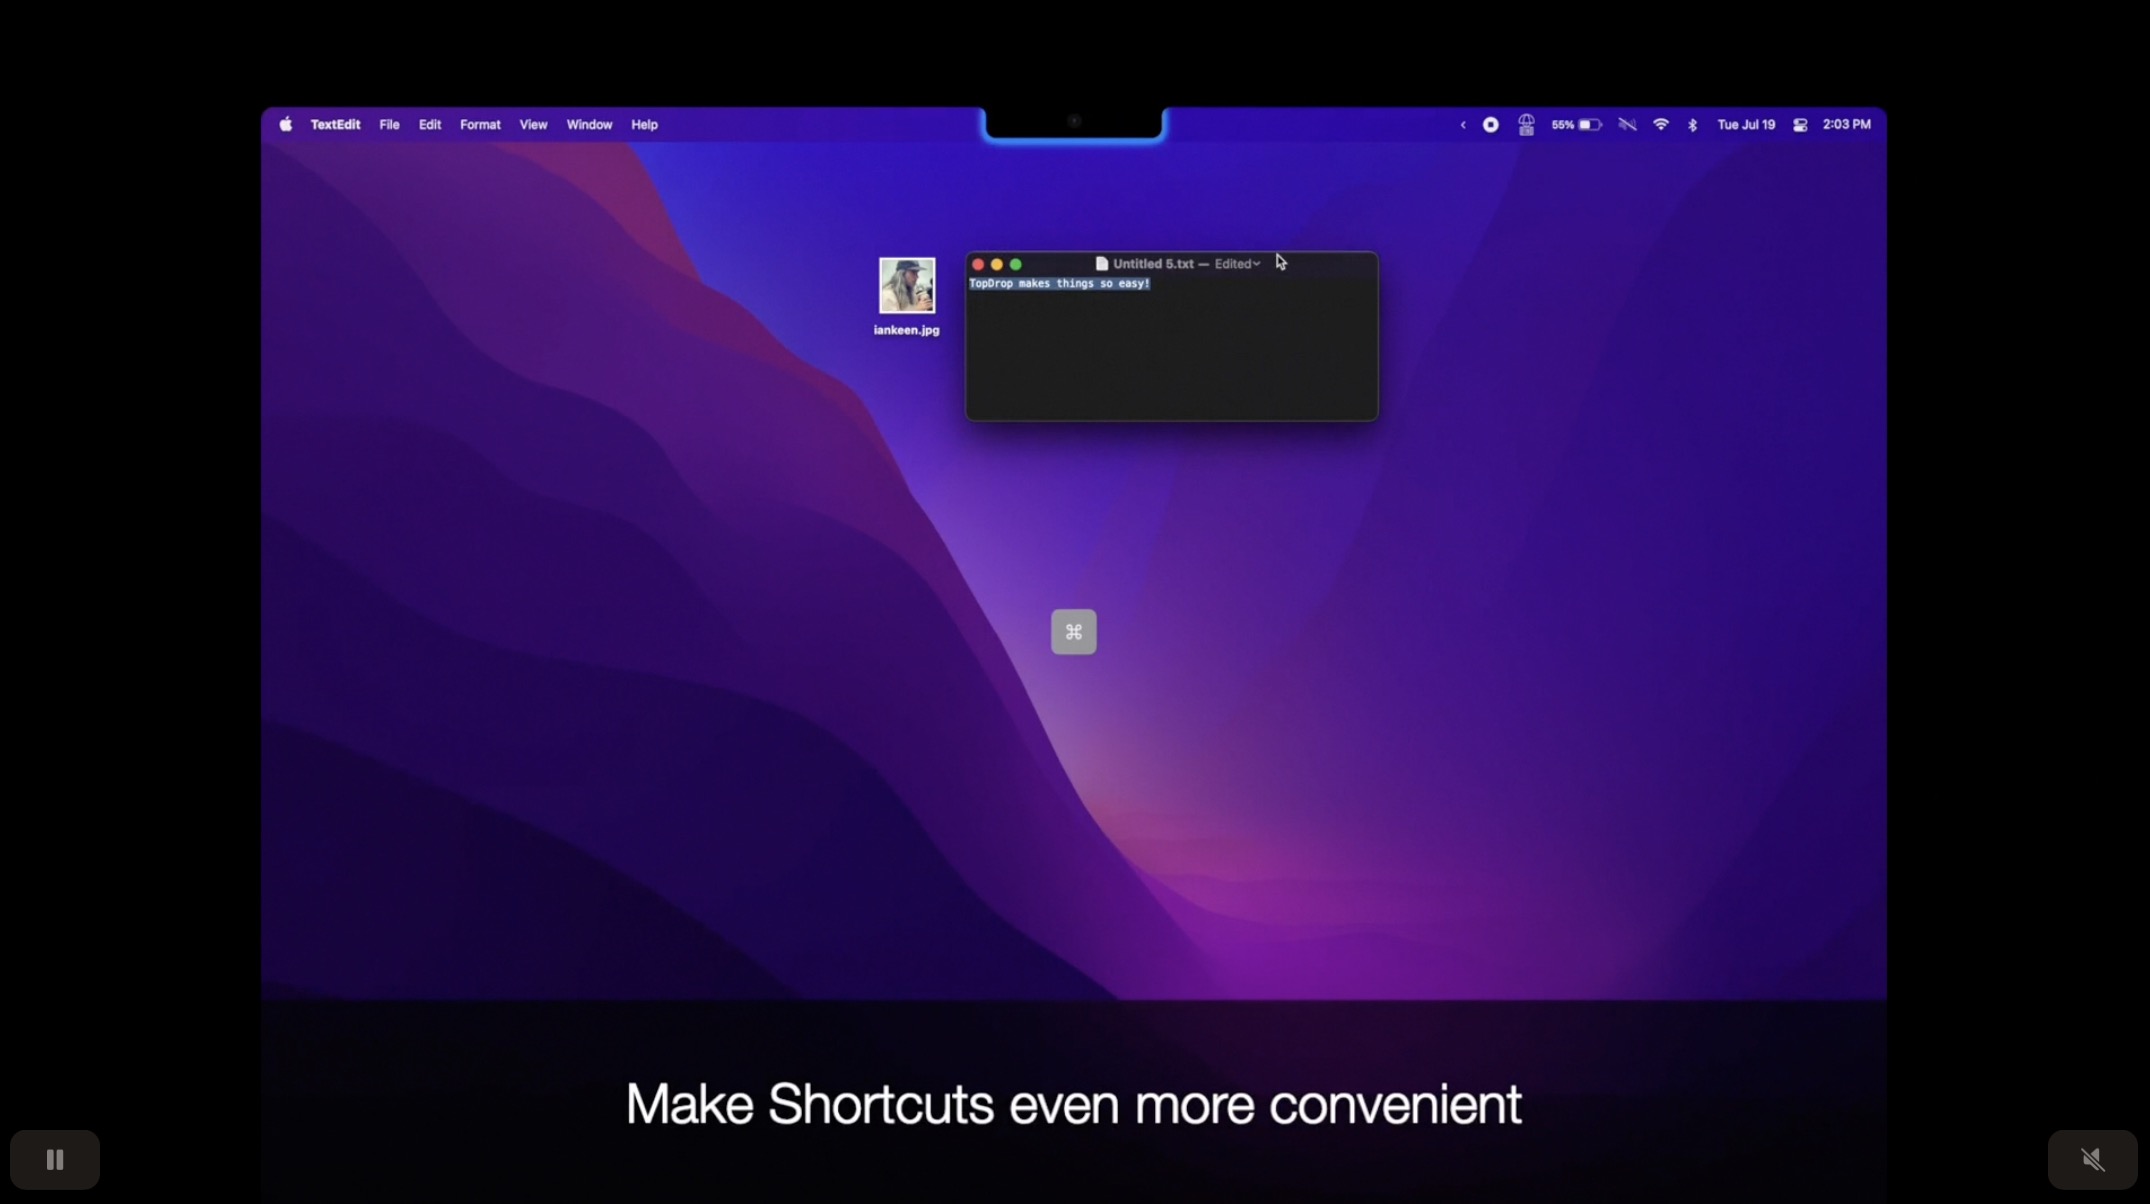Pause the video playback
The width and height of the screenshot is (2150, 1204).
55,1159
